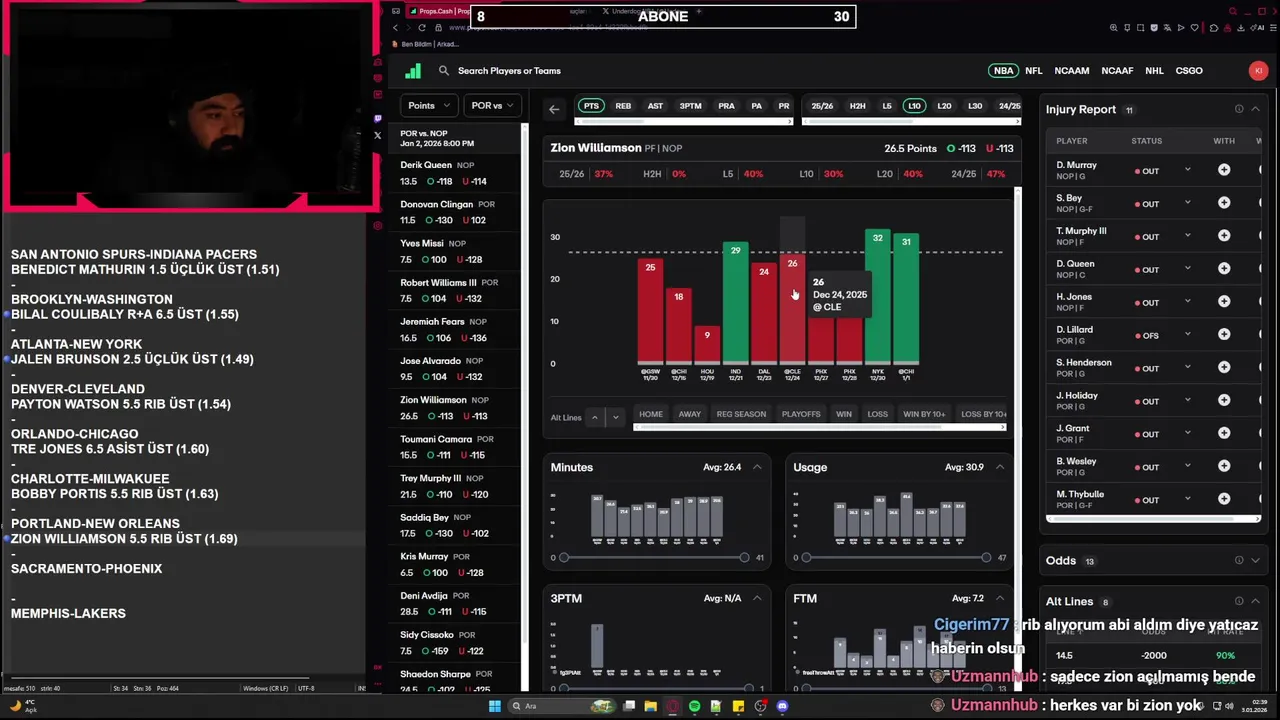The width and height of the screenshot is (1280, 720).
Task: Click the search magnifier icon
Action: click(444, 71)
